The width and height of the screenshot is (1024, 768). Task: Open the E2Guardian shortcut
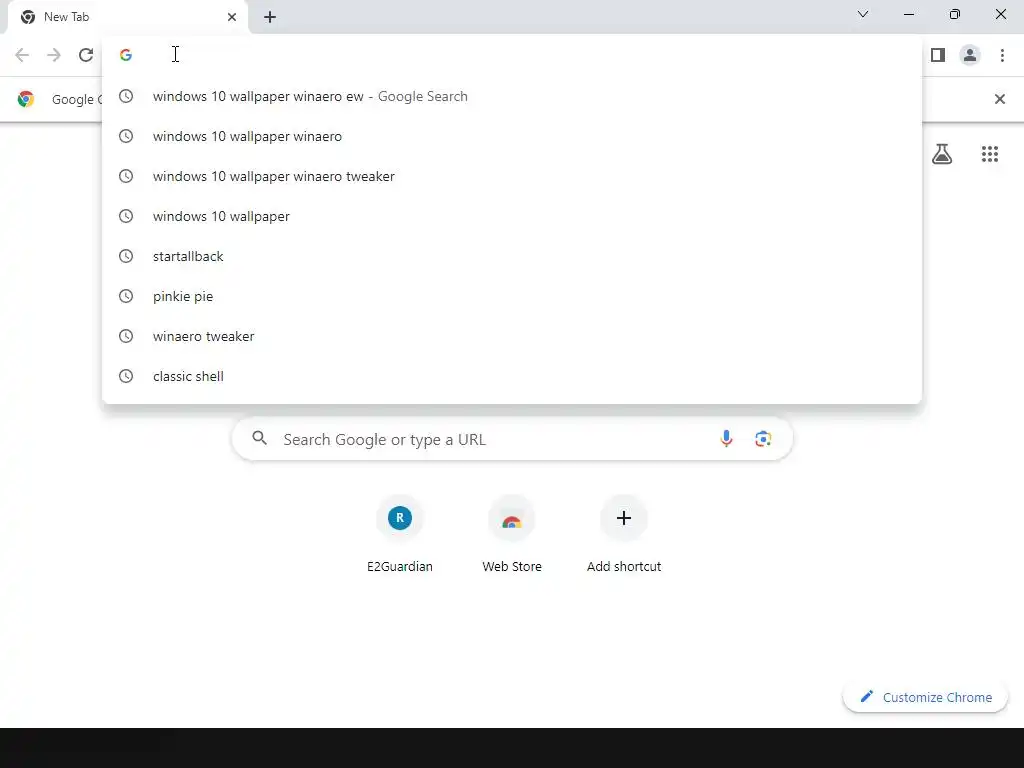click(400, 535)
